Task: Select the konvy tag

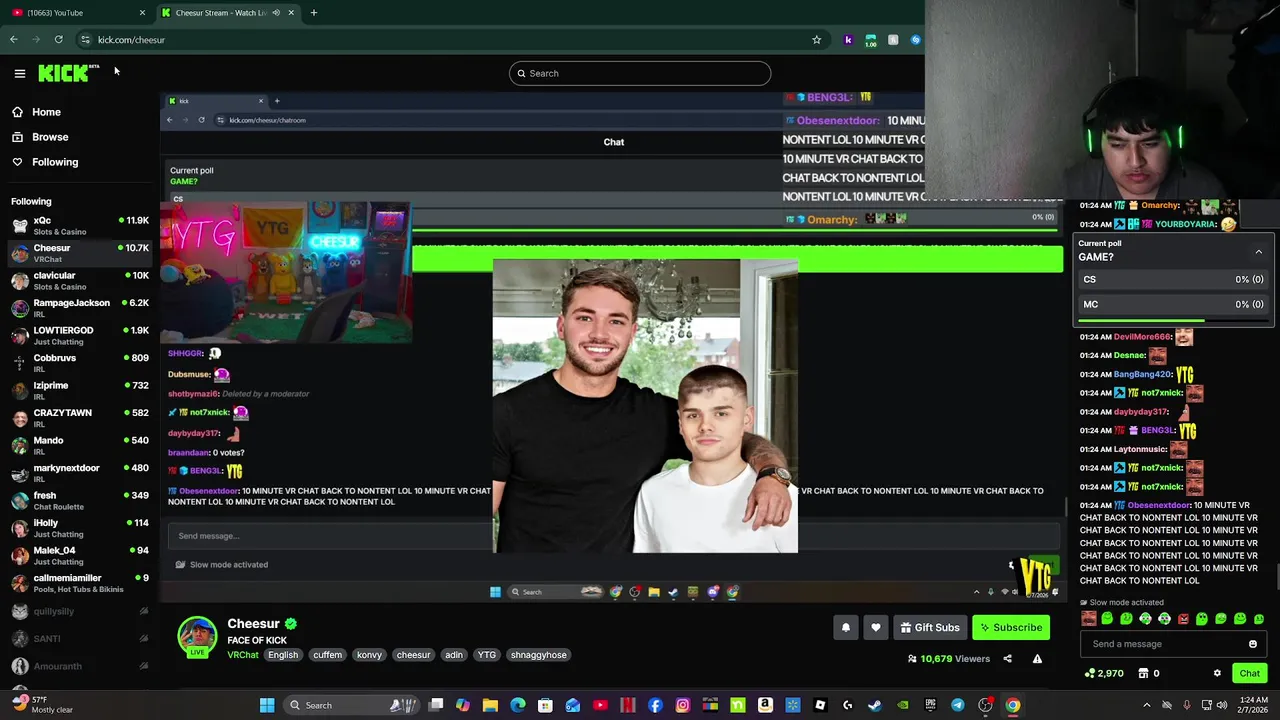Action: [x=369, y=655]
